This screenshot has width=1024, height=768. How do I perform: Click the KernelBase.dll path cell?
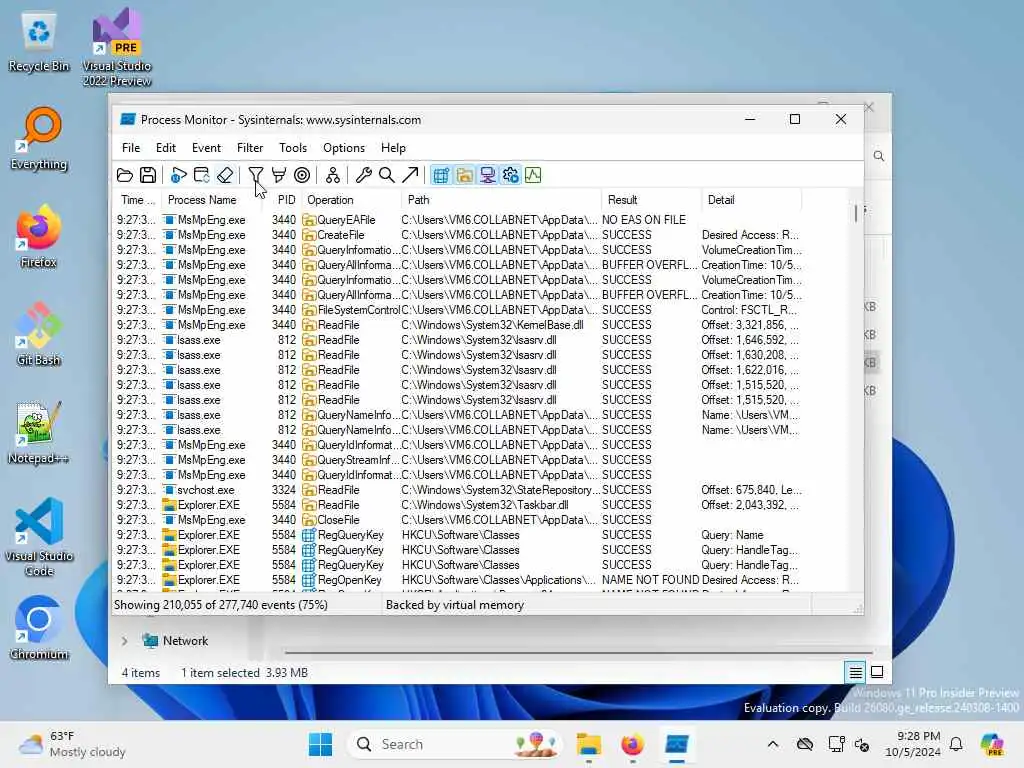click(x=493, y=325)
